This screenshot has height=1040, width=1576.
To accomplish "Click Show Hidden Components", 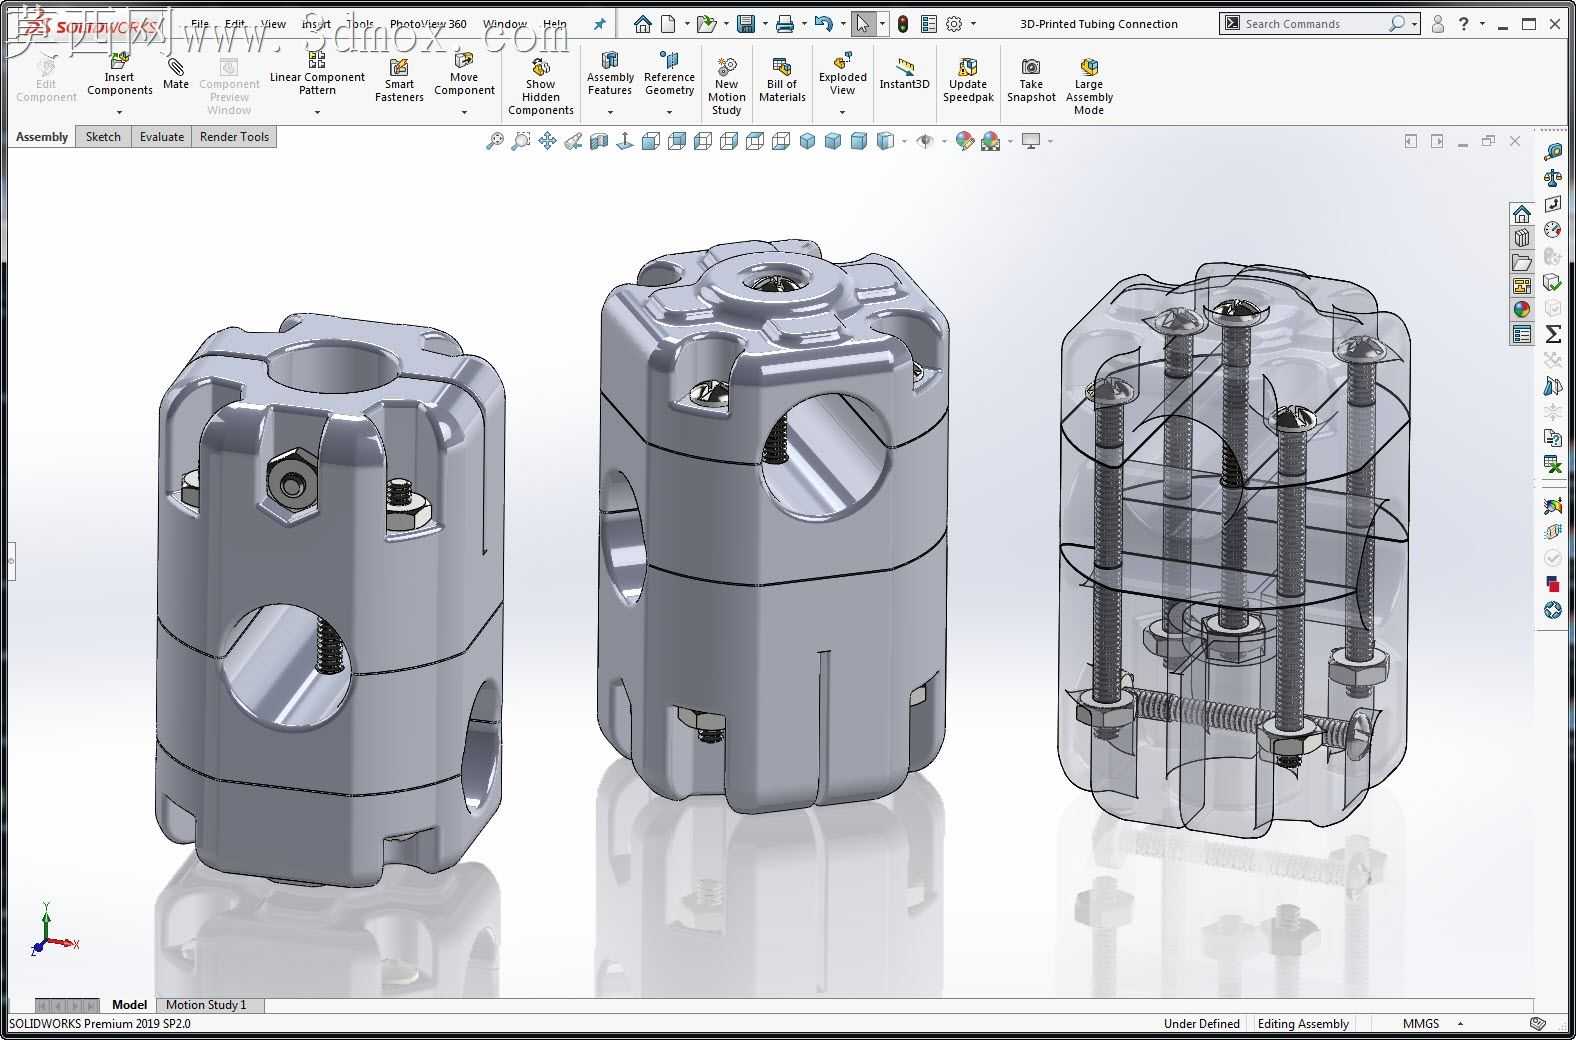I will tap(541, 85).
